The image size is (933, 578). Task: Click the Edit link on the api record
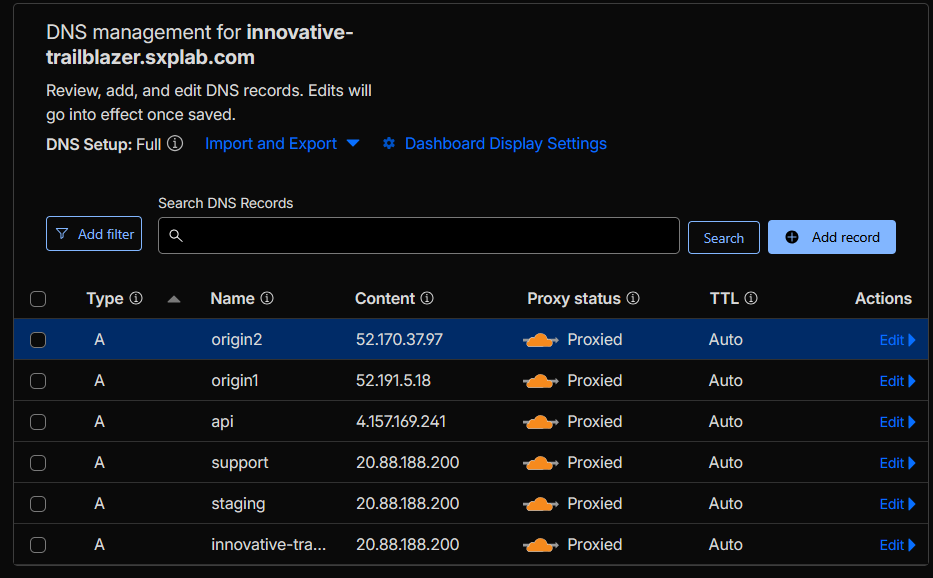pos(895,421)
